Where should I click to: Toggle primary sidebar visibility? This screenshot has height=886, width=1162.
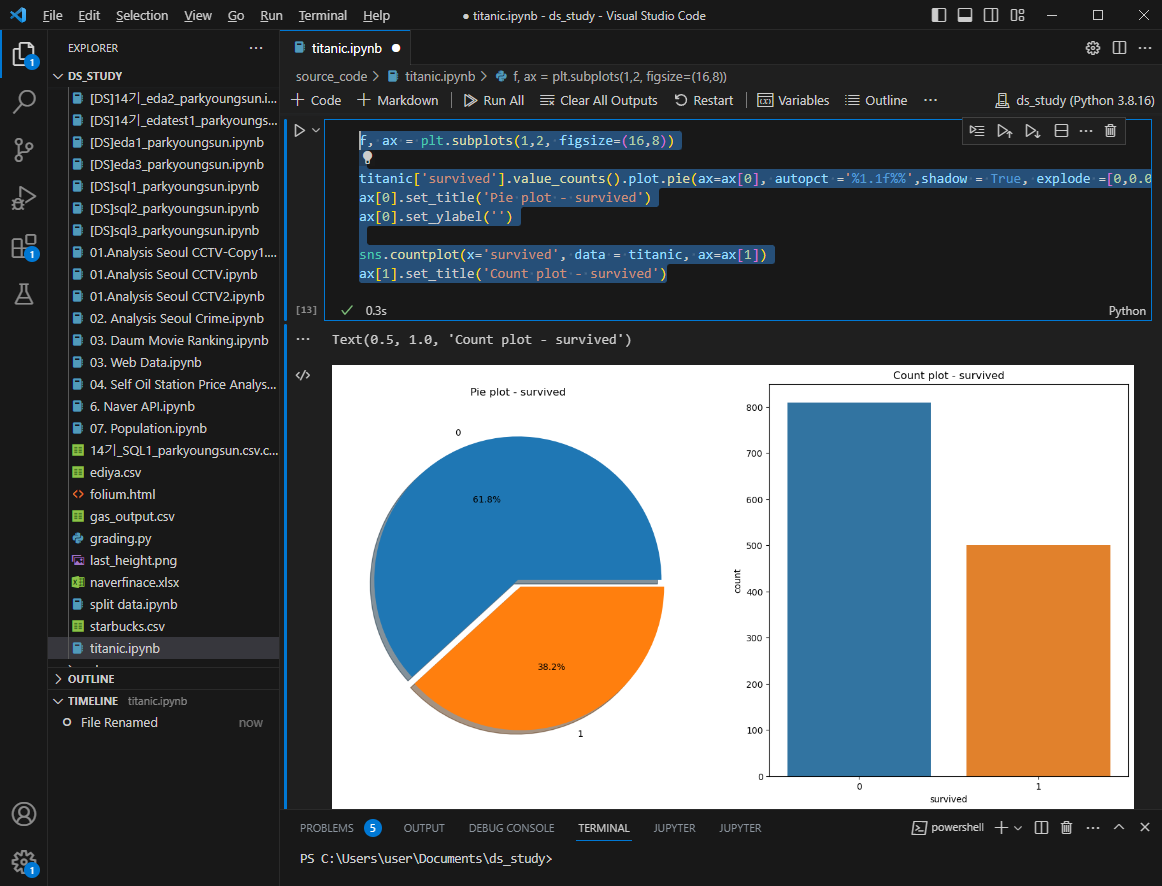pos(939,16)
